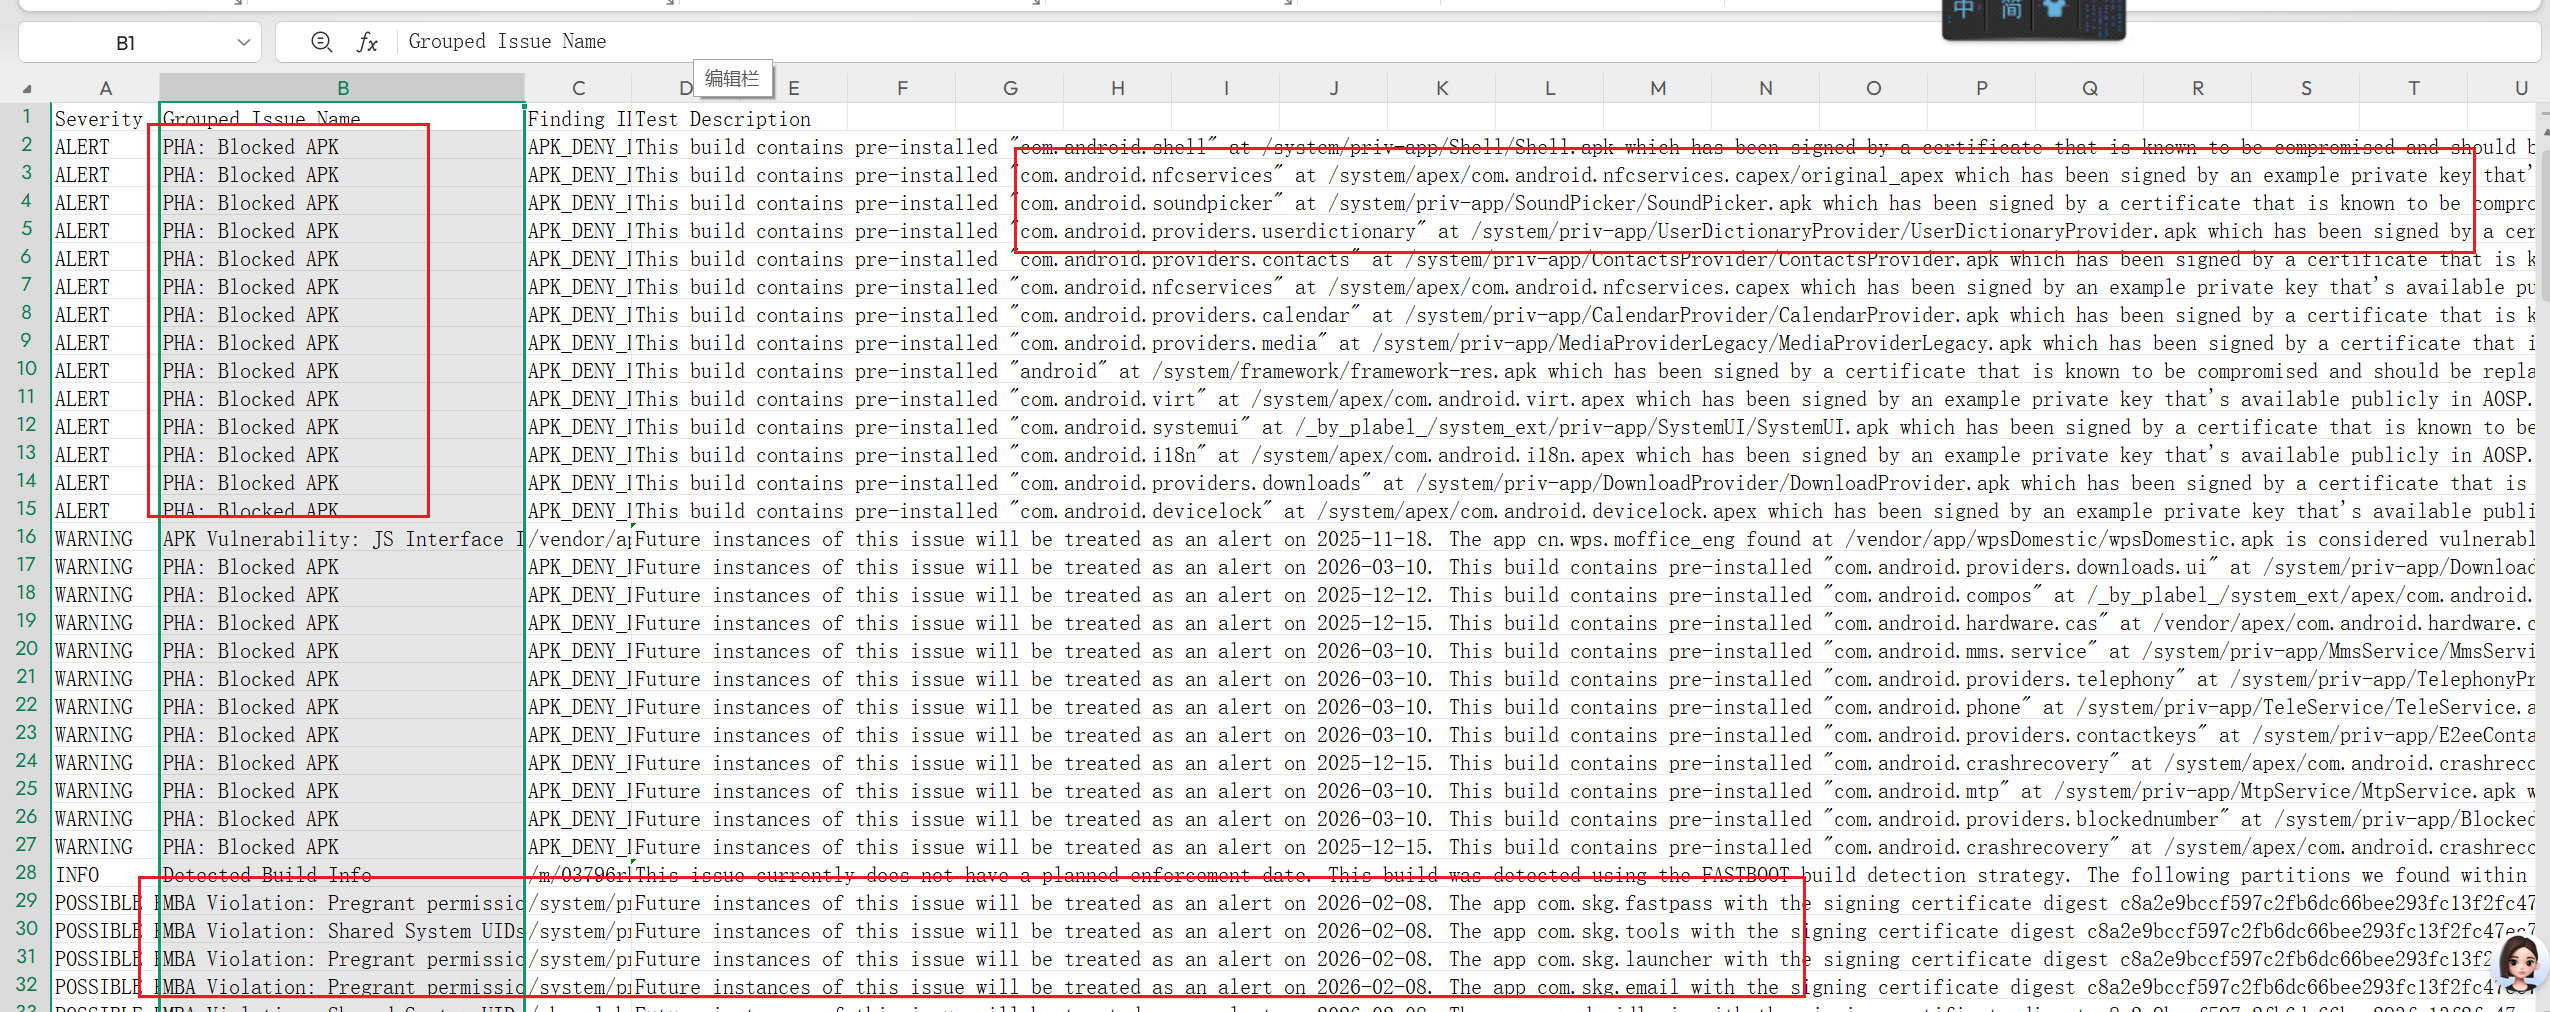Screen dimensions: 2550x1012
Task: Click APK Vulnerability: JS Interface cell
Action: click(x=342, y=539)
